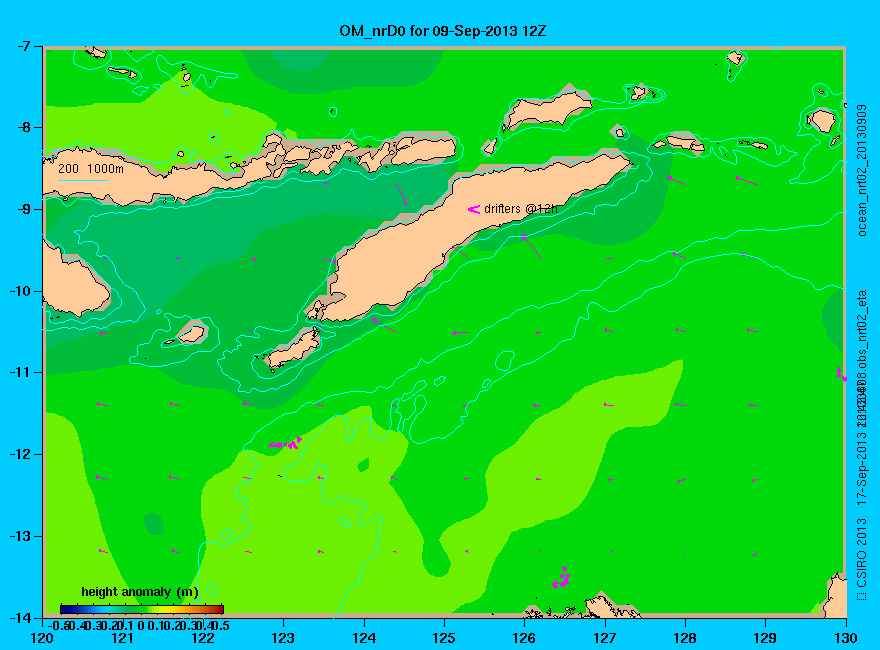Click the height anomaly color scale bar
The image size is (880, 650).
(142, 609)
